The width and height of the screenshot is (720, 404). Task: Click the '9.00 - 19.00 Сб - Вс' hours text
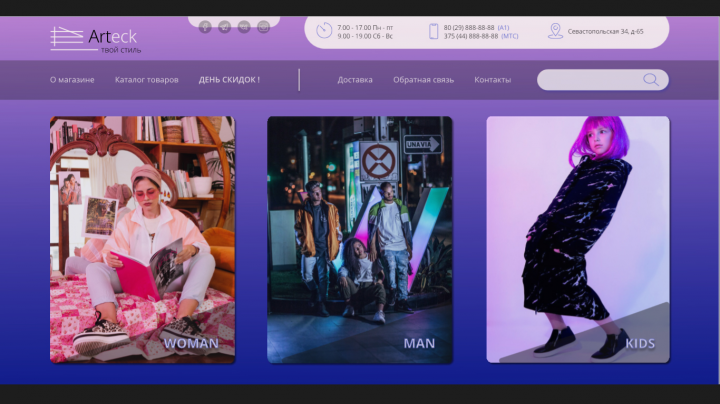(365, 36)
